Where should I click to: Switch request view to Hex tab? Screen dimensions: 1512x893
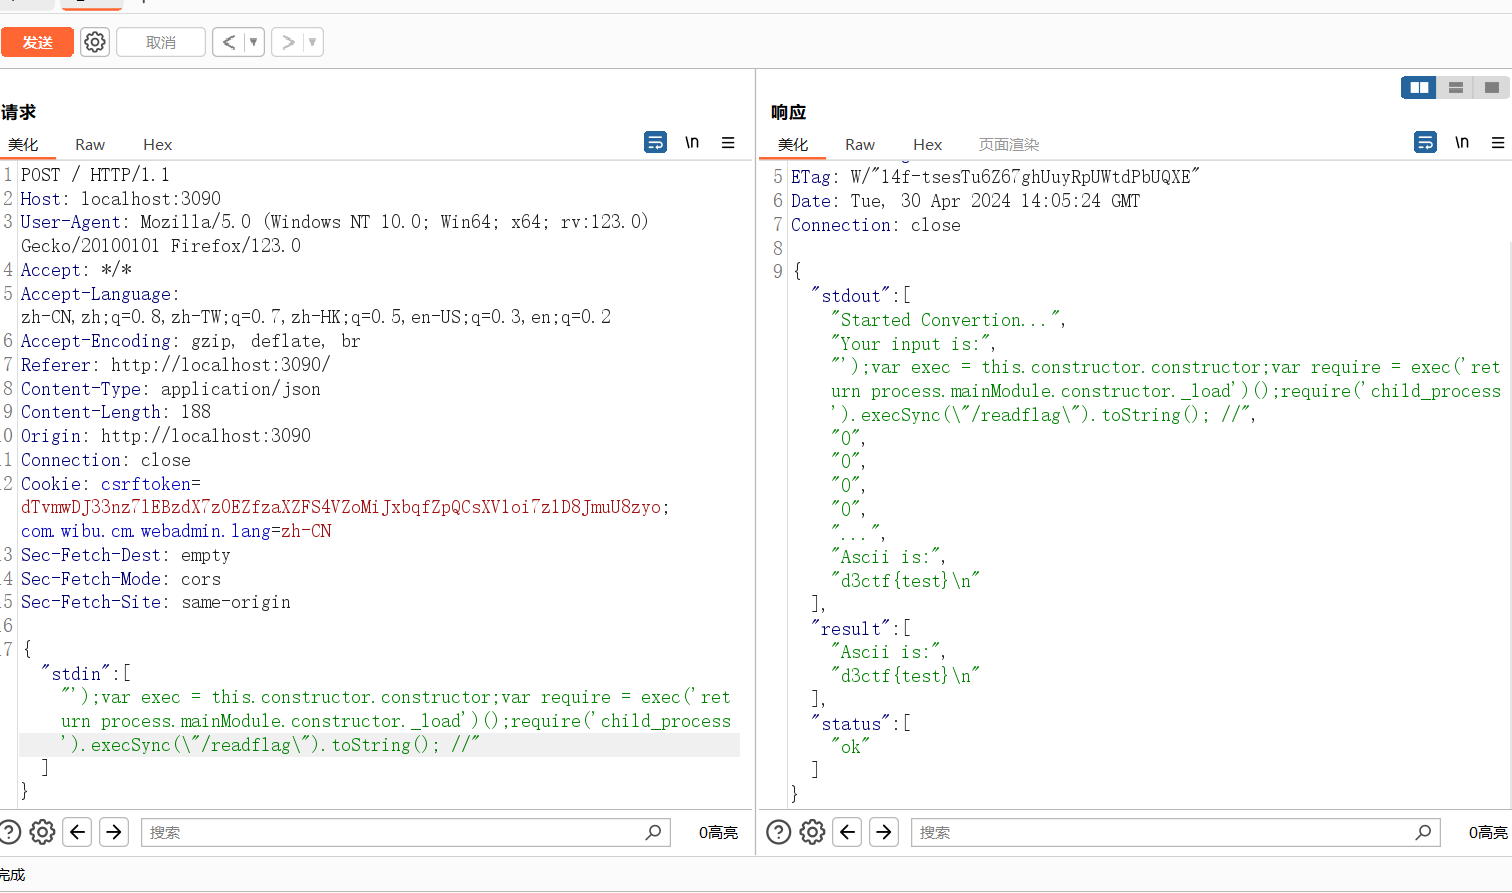tap(157, 145)
